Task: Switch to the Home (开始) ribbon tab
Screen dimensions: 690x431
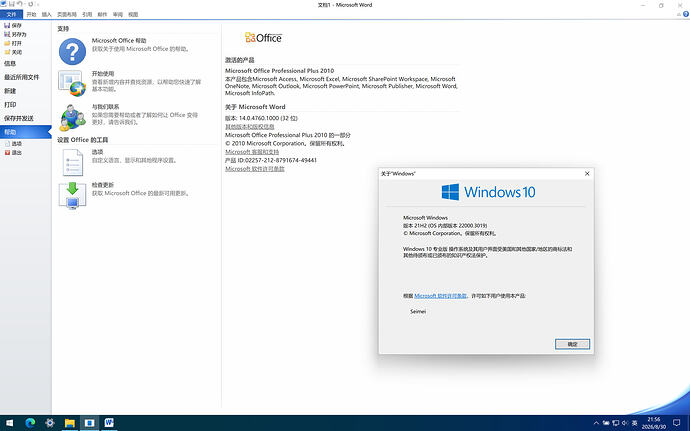Action: tap(31, 15)
